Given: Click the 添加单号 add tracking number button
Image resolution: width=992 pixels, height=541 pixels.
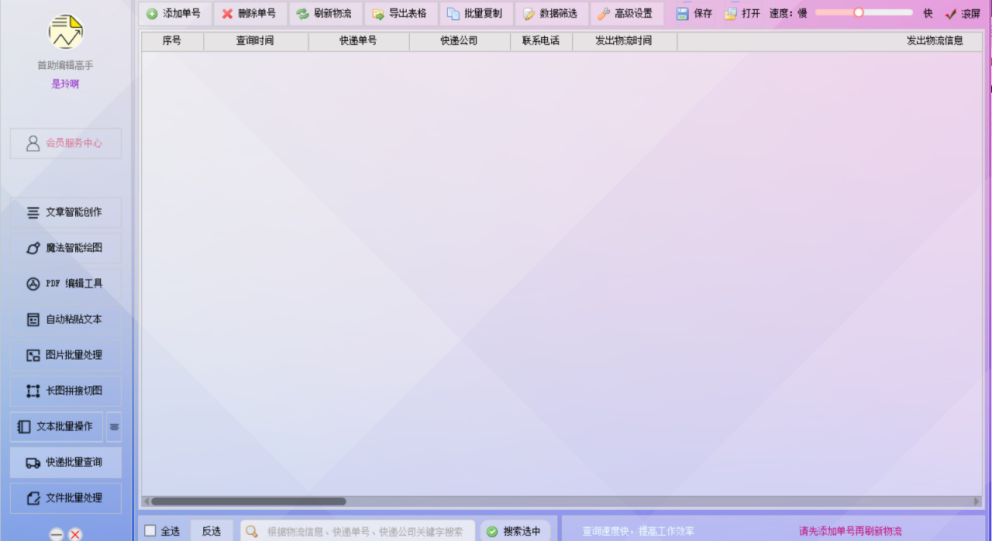Looking at the screenshot, I should (x=175, y=13).
